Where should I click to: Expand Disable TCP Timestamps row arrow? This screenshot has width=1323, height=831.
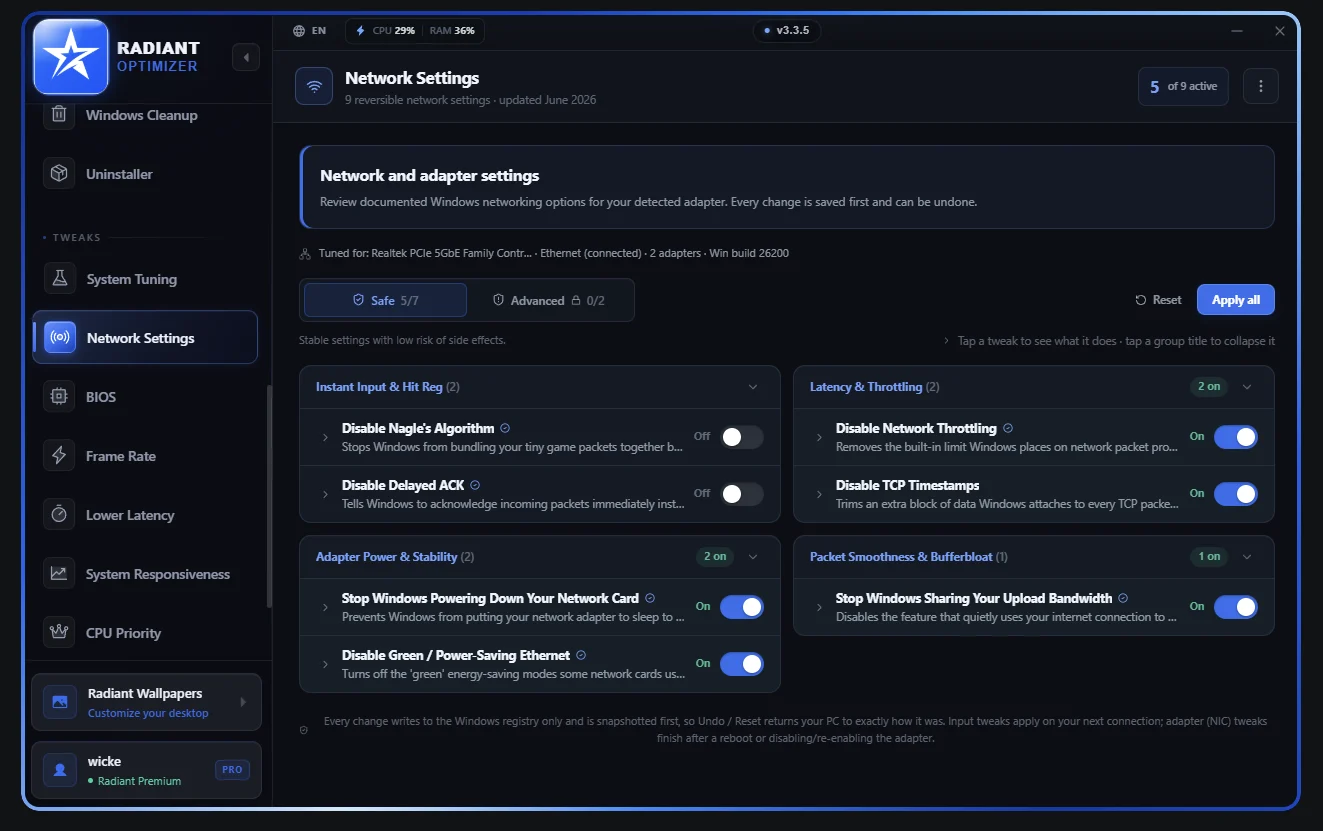[x=819, y=495]
